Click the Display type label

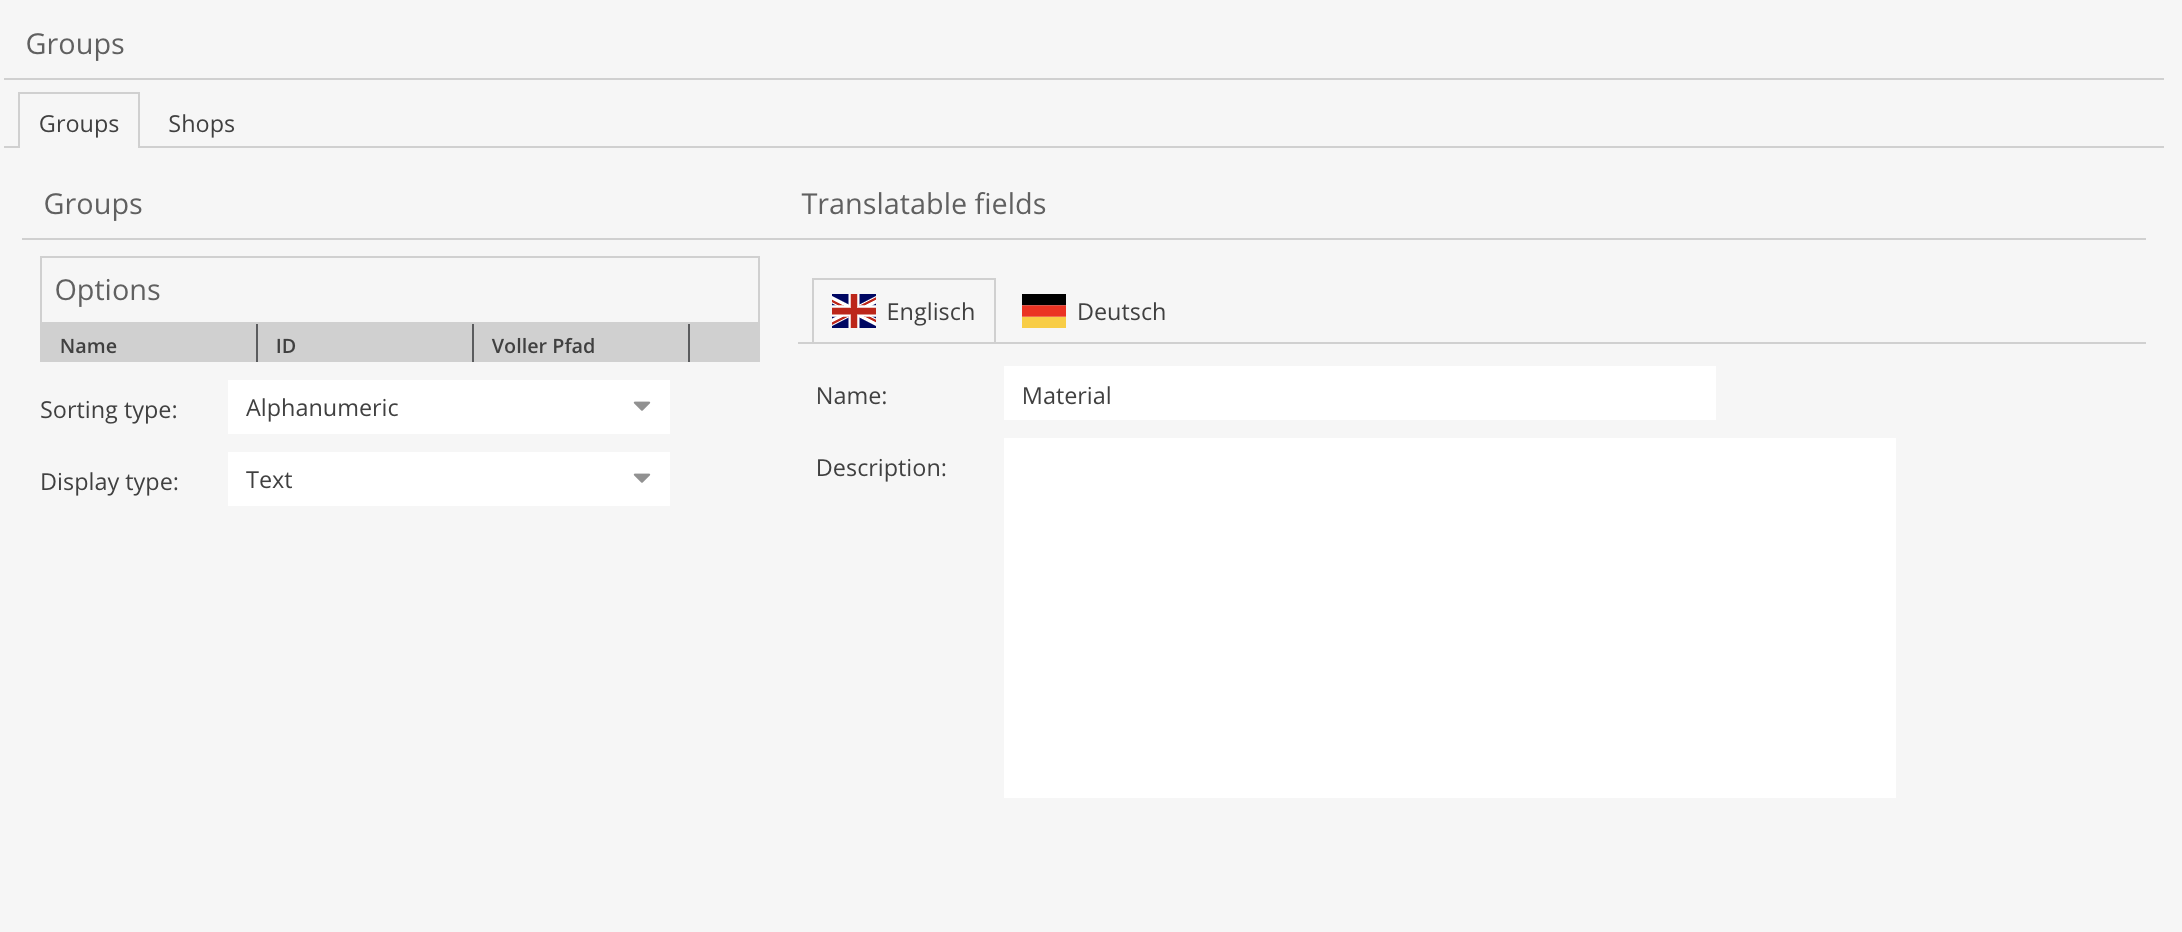point(109,482)
